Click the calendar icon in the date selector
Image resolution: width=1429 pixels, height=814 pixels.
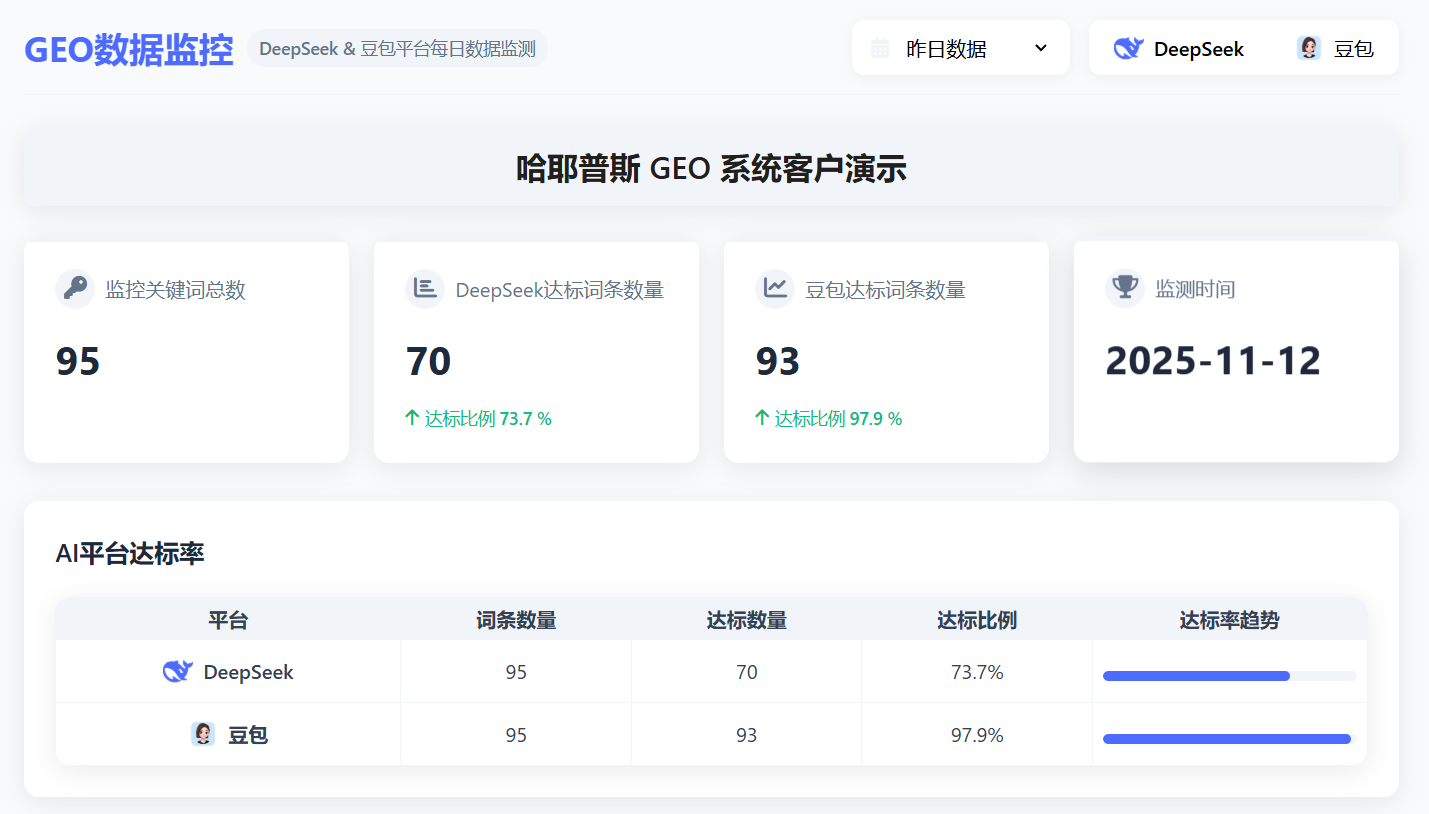click(884, 47)
